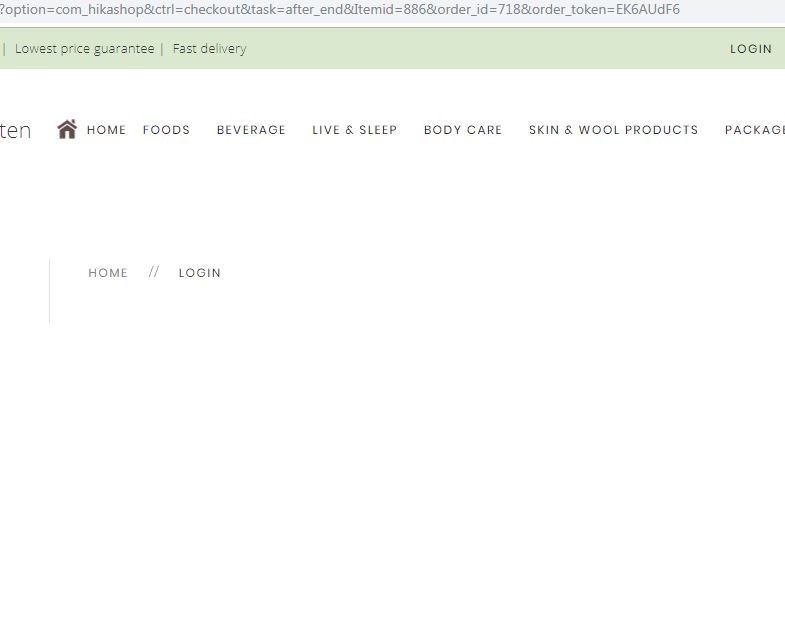Click LOGIN in the breadcrumb trail
785x628 pixels.
pyautogui.click(x=199, y=273)
